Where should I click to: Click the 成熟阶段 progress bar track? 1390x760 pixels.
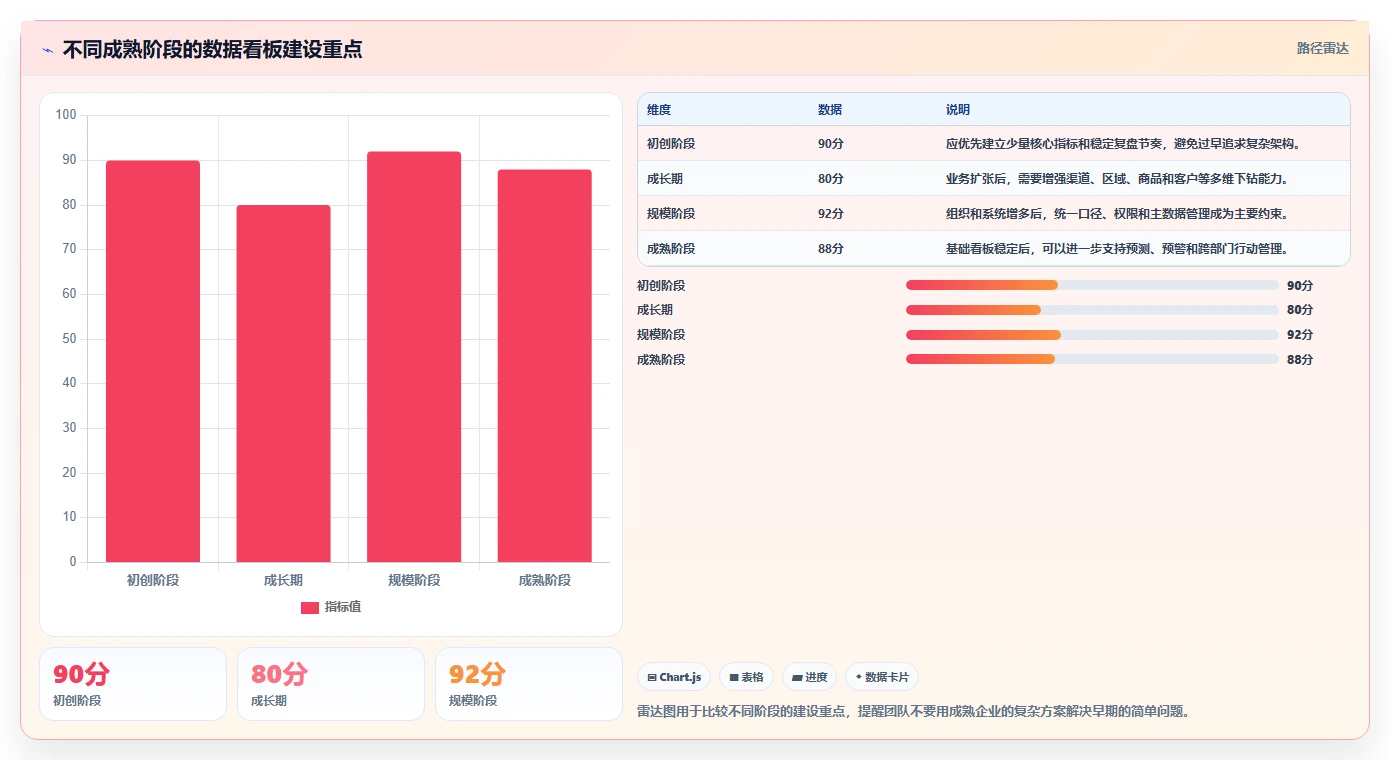pyautogui.click(x=1092, y=359)
